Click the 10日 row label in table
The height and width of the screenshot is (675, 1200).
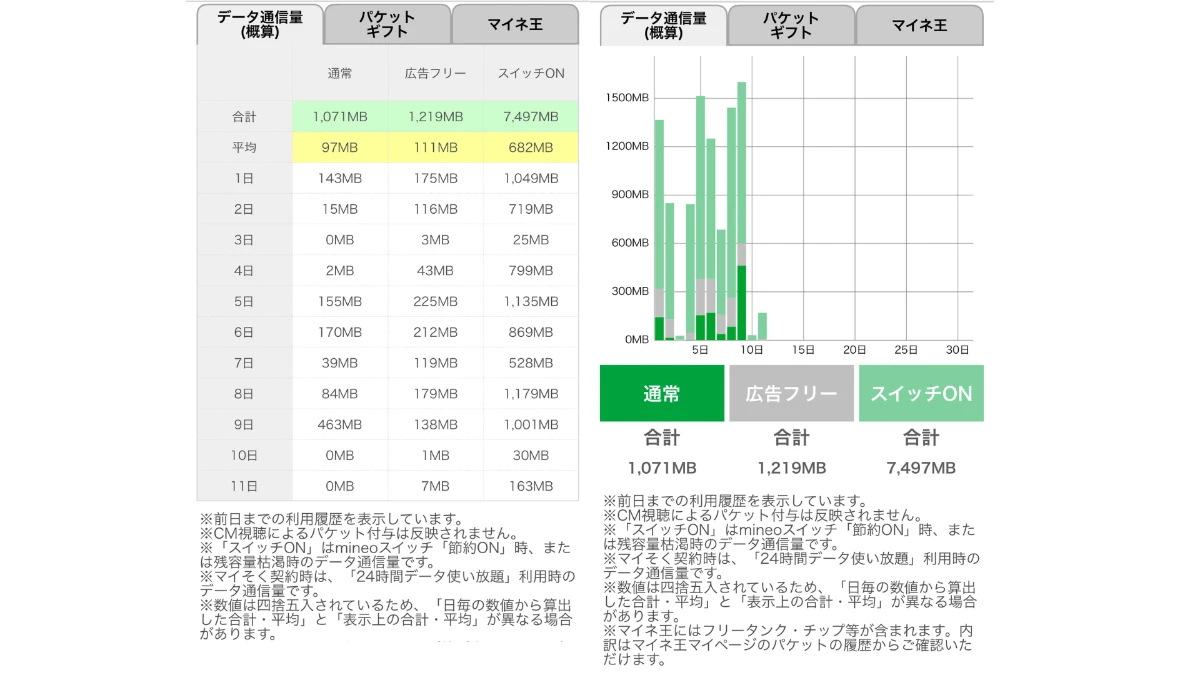pyautogui.click(x=245, y=456)
